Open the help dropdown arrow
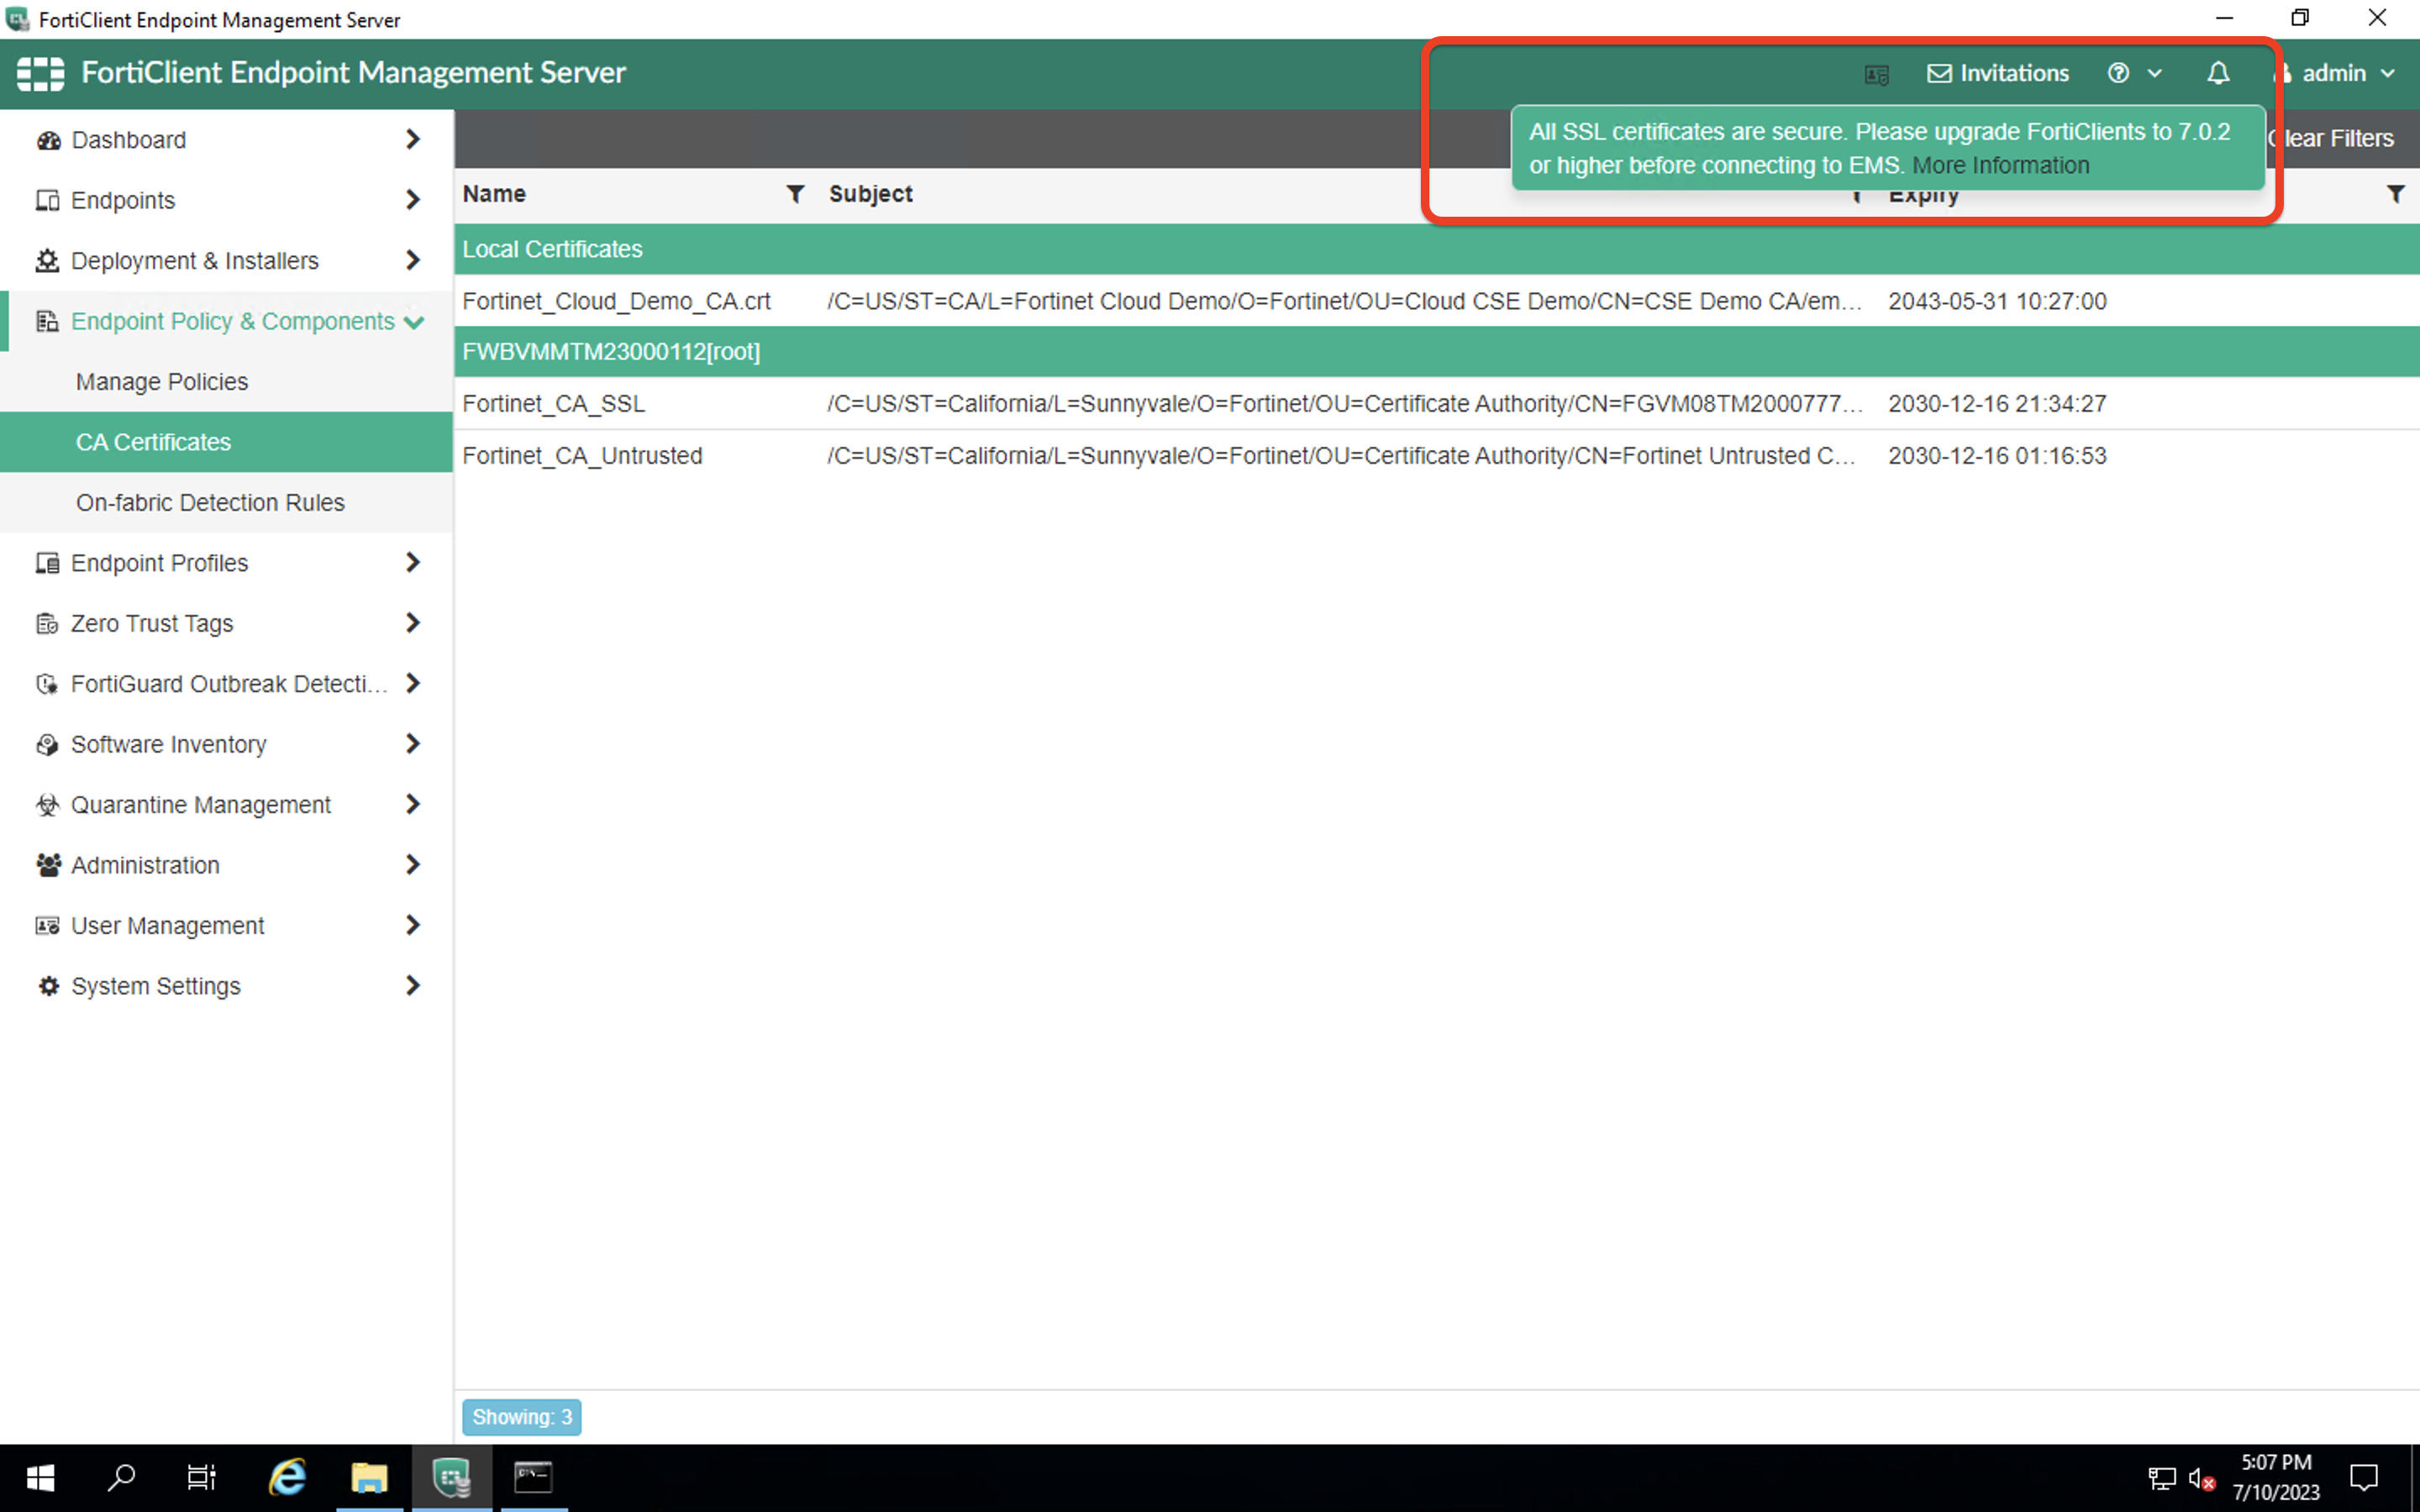This screenshot has height=1512, width=2420. [2155, 74]
